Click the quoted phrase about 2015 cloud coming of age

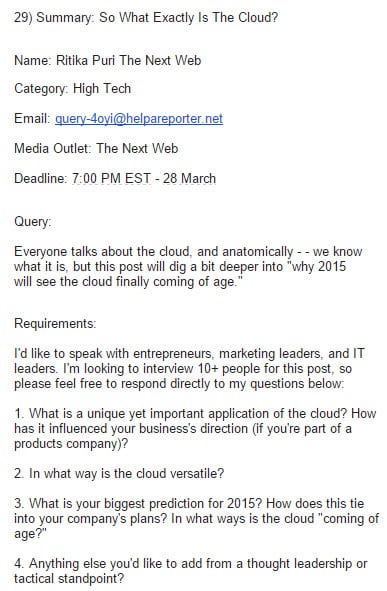click(180, 274)
